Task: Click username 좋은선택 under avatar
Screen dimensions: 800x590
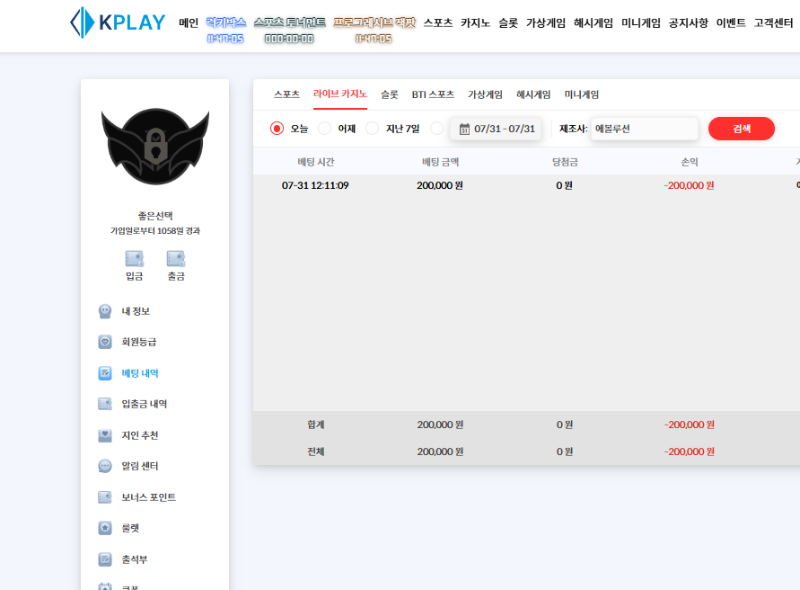Action: click(155, 215)
